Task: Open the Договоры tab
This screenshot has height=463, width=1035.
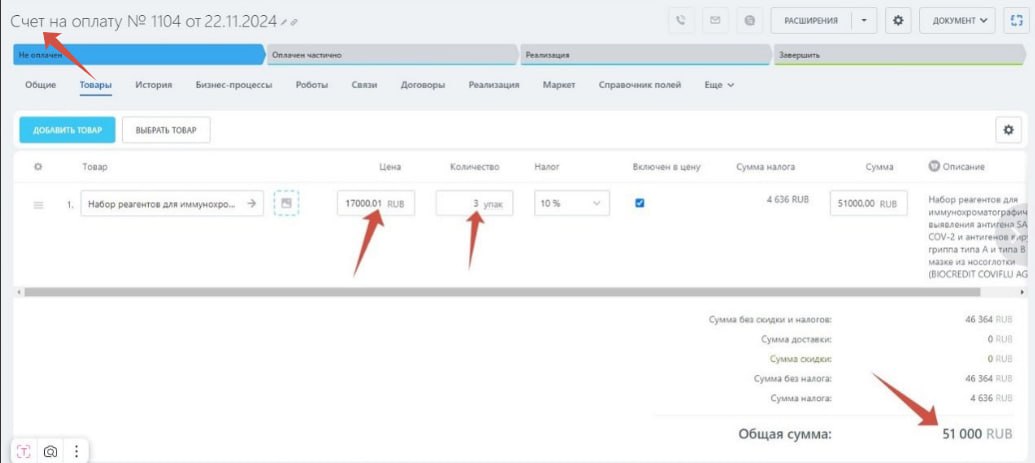Action: 422,85
